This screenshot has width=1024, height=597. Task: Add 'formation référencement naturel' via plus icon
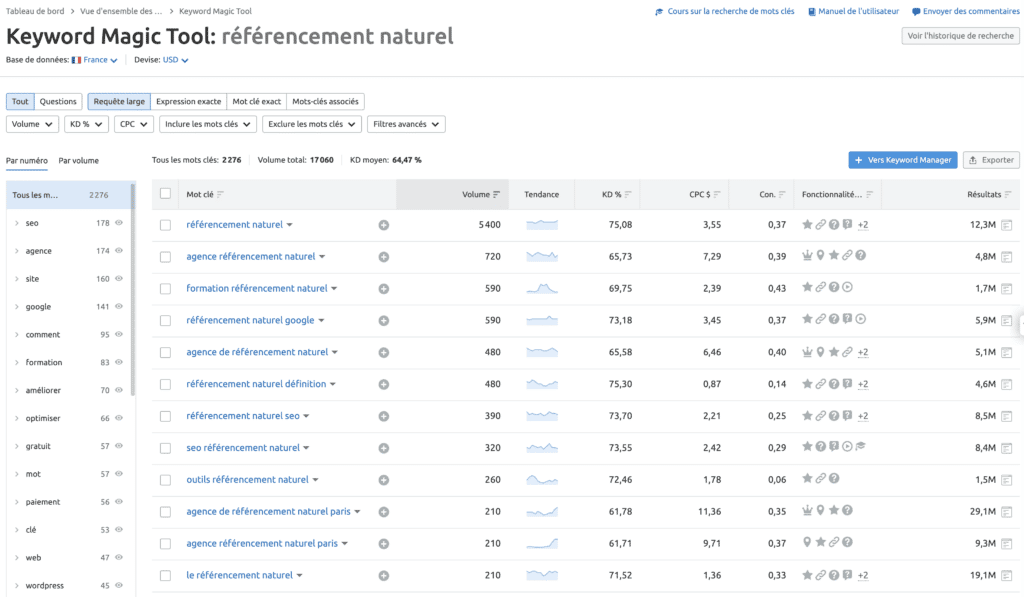coord(384,289)
